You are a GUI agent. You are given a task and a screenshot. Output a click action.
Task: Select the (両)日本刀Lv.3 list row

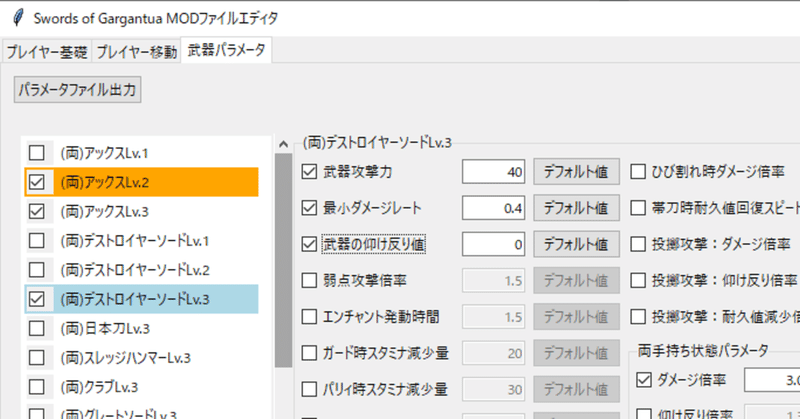(141, 328)
